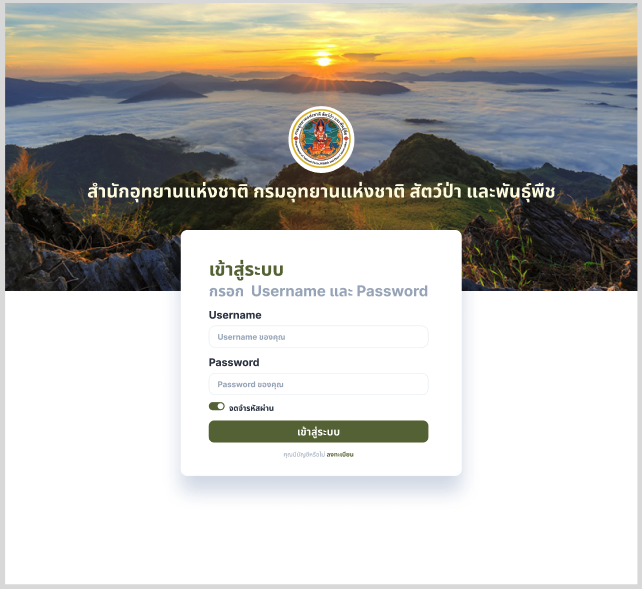Click the rising sun in the banner photo

click(x=323, y=61)
